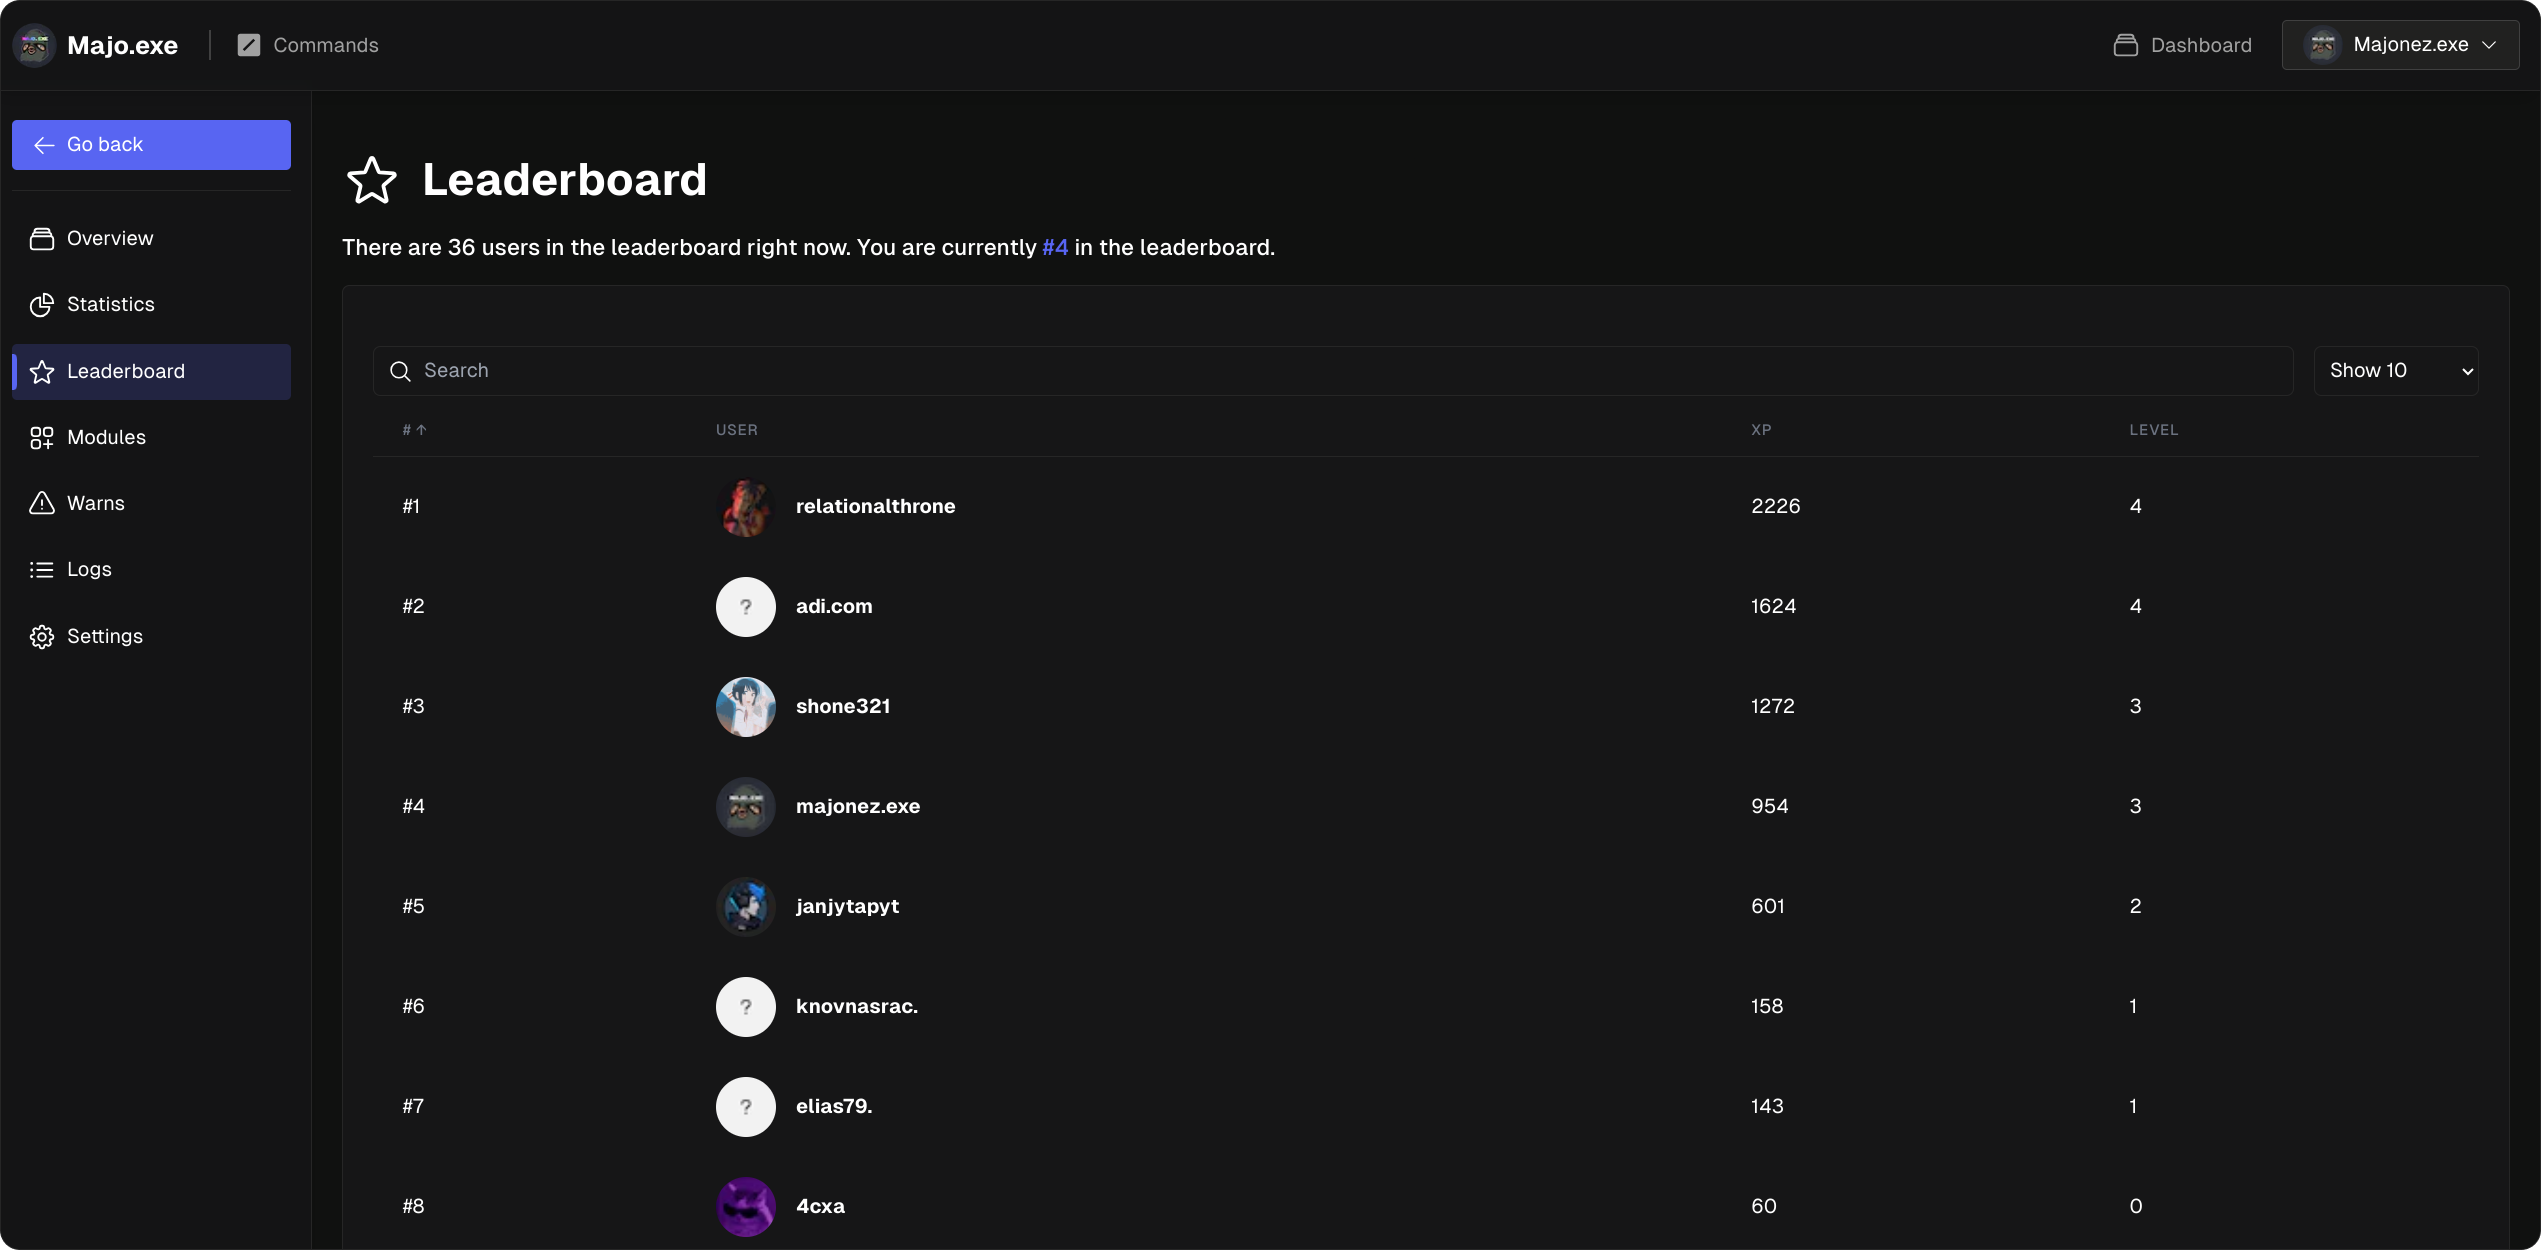
Task: Click the magnifying glass search icon
Action: [400, 371]
